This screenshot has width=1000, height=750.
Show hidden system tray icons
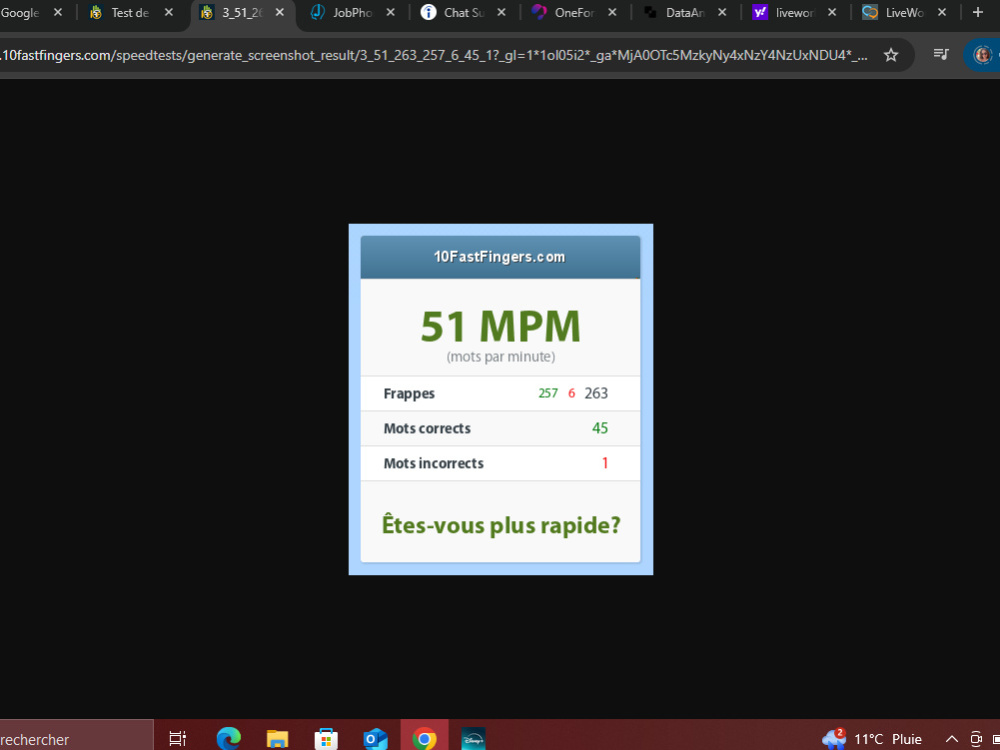[x=952, y=739]
